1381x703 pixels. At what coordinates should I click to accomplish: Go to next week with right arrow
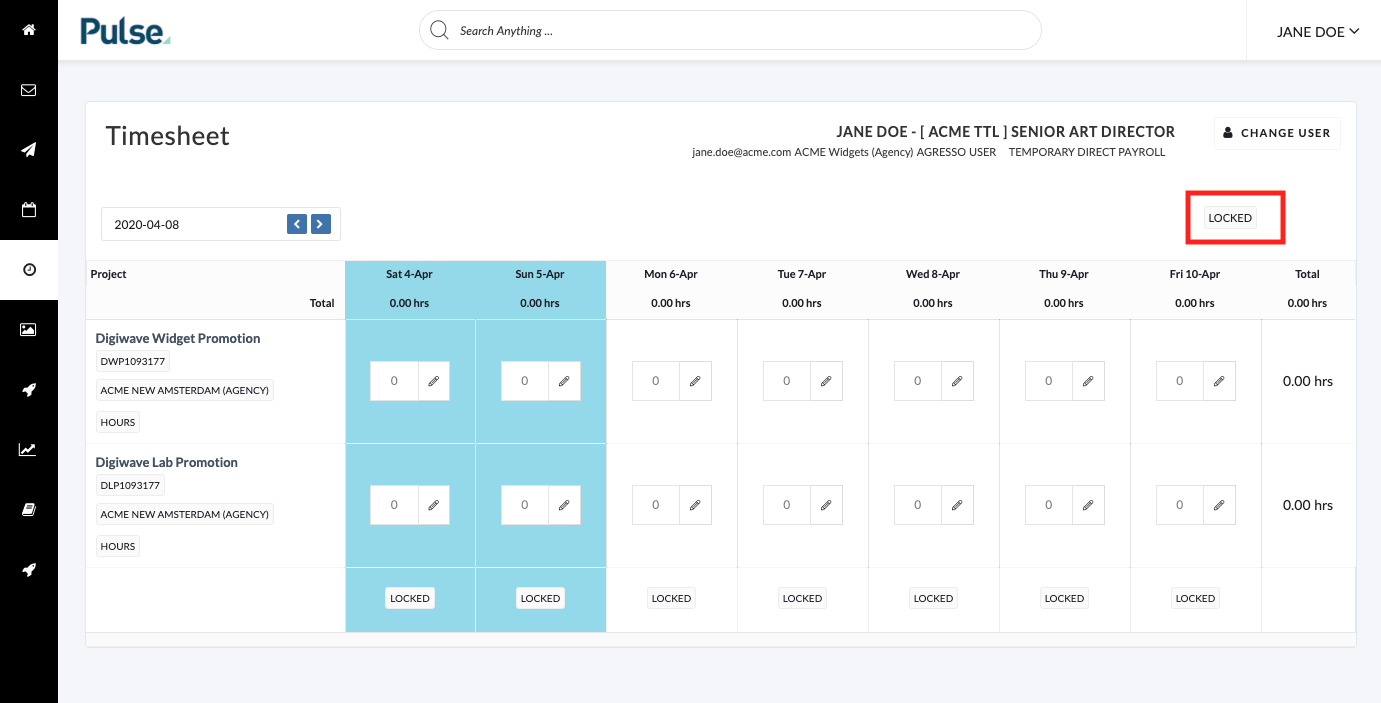coord(320,224)
